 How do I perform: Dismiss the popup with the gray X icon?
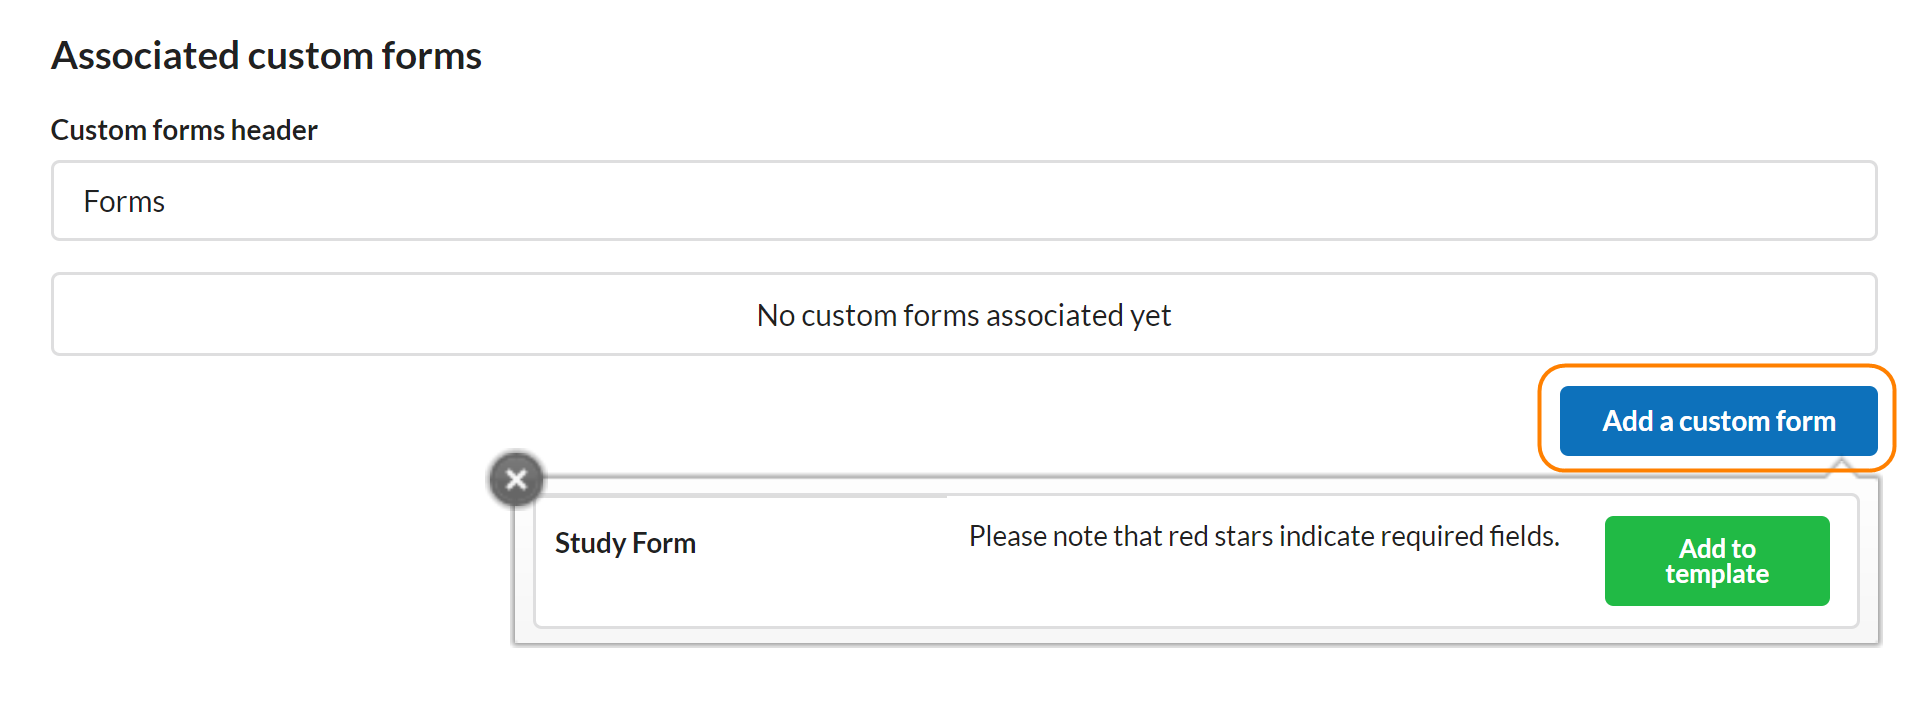pyautogui.click(x=516, y=480)
